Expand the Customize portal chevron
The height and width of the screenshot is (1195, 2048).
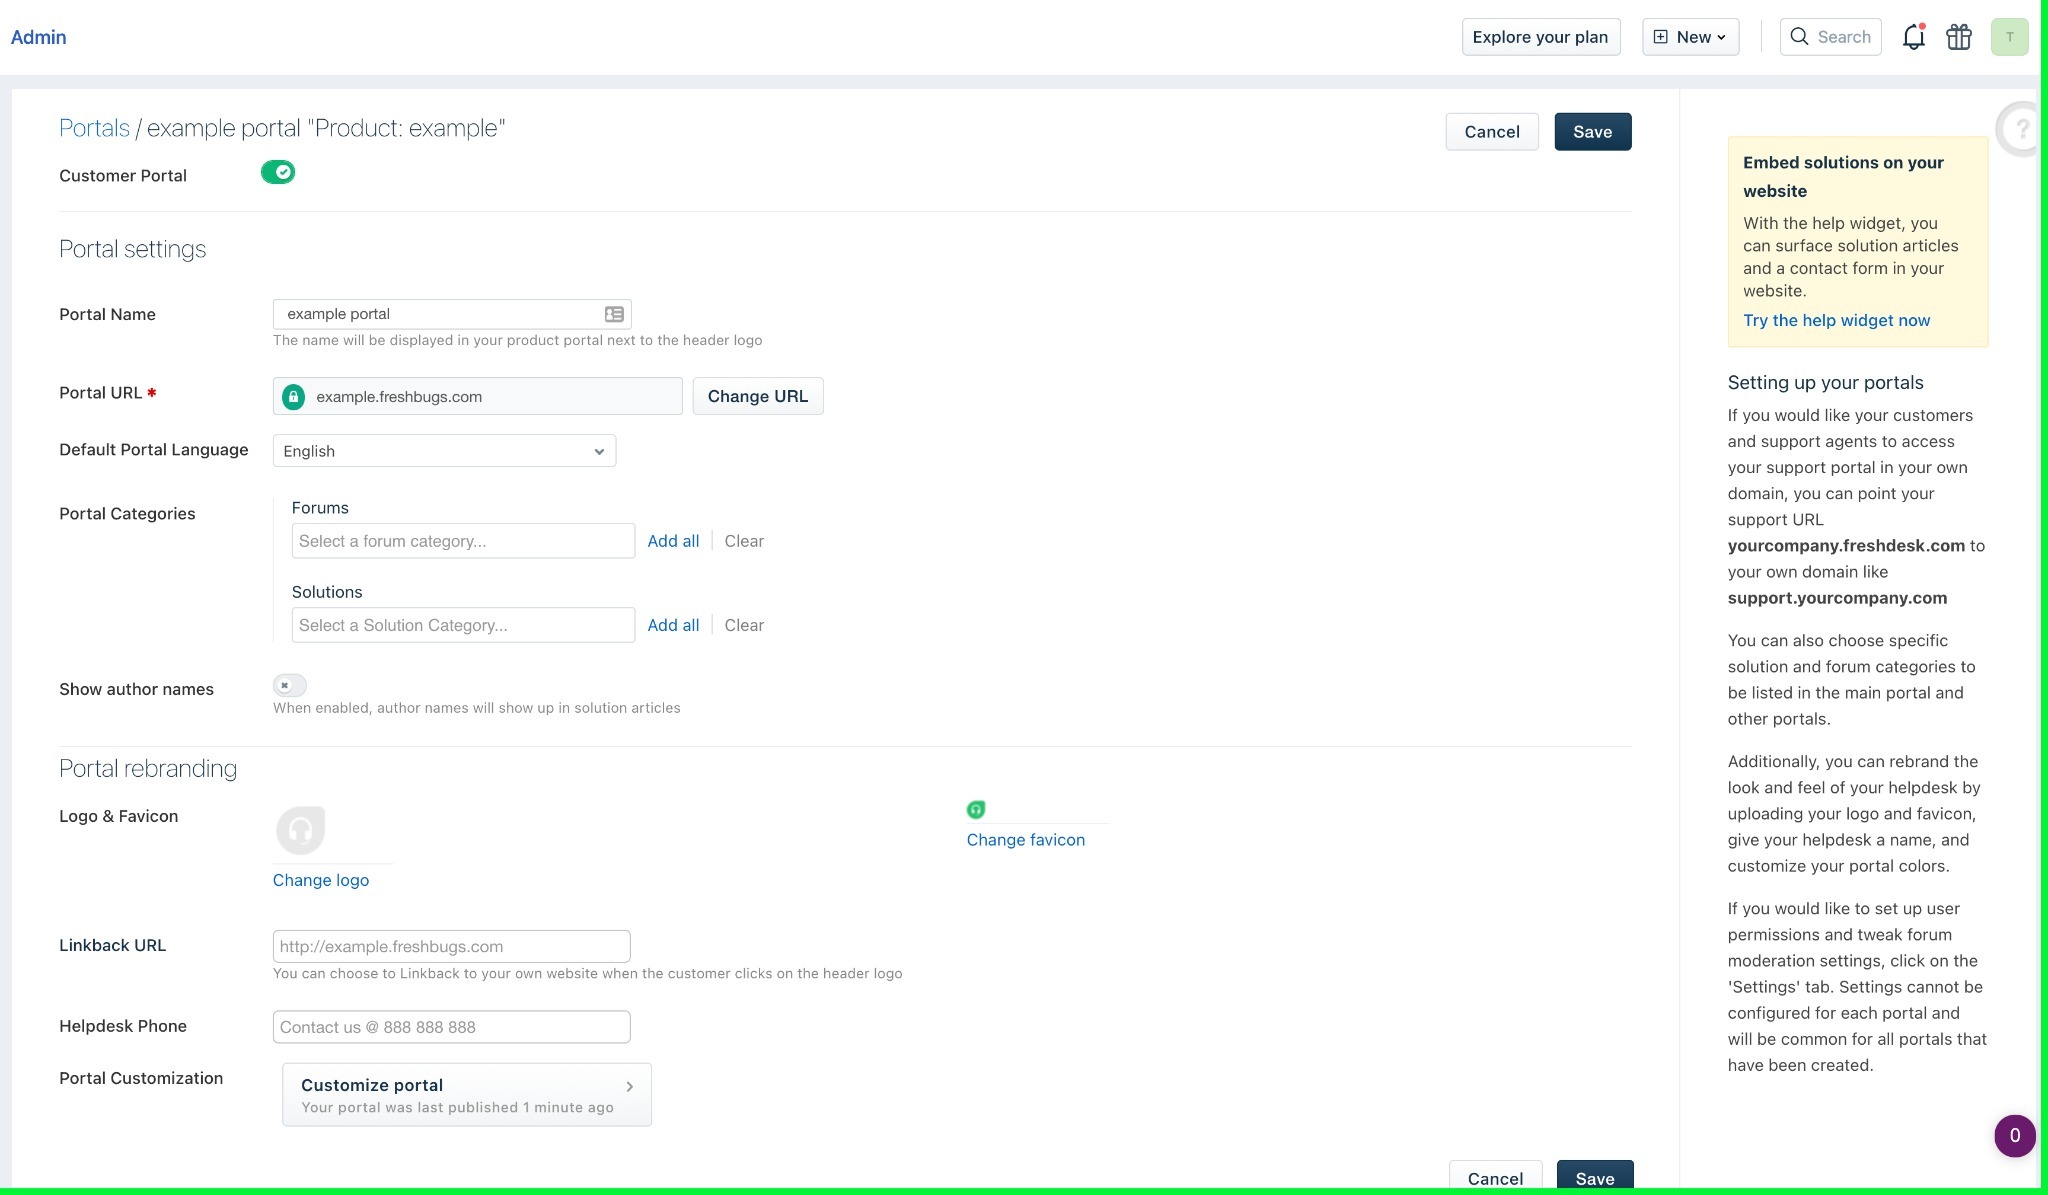[x=629, y=1086]
